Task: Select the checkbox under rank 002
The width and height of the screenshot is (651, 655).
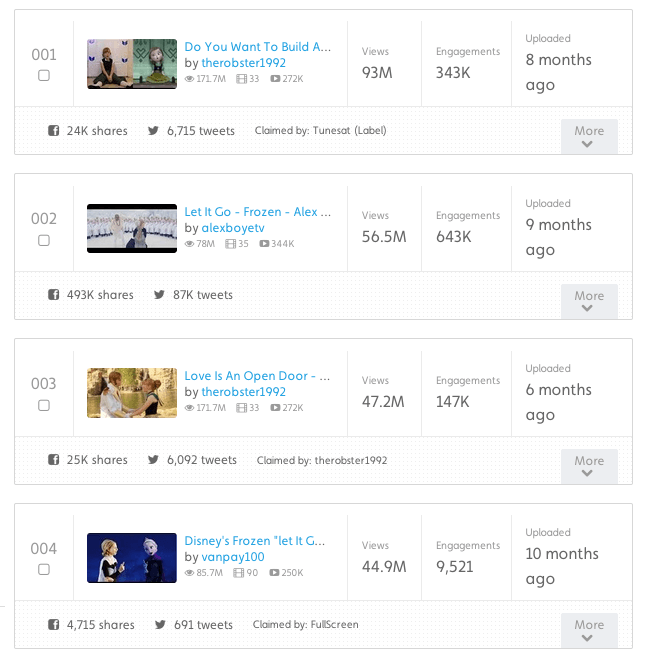Action: (x=44, y=241)
